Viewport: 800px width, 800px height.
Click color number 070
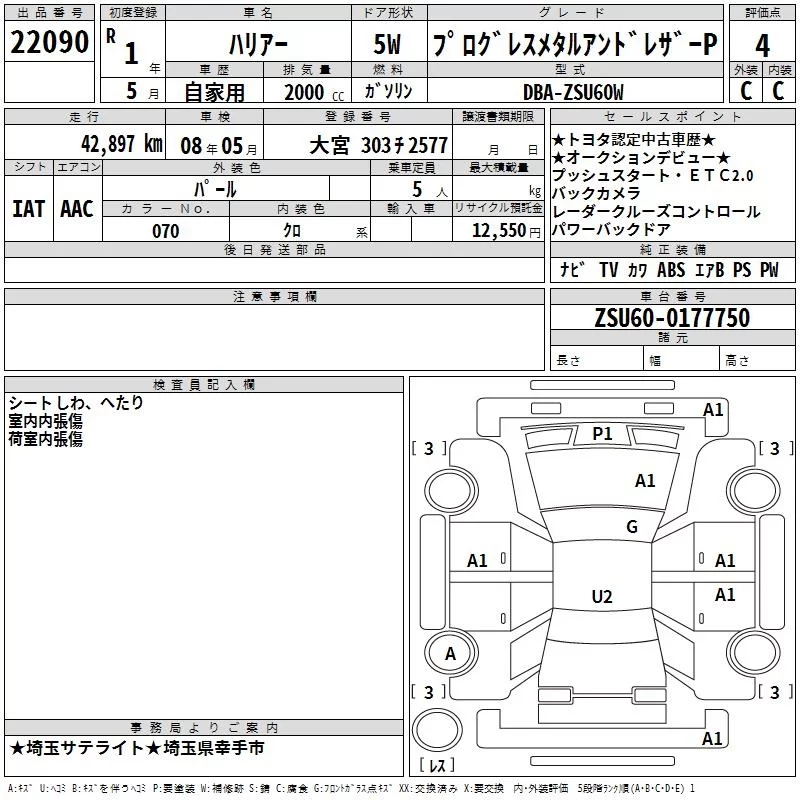pos(166,231)
